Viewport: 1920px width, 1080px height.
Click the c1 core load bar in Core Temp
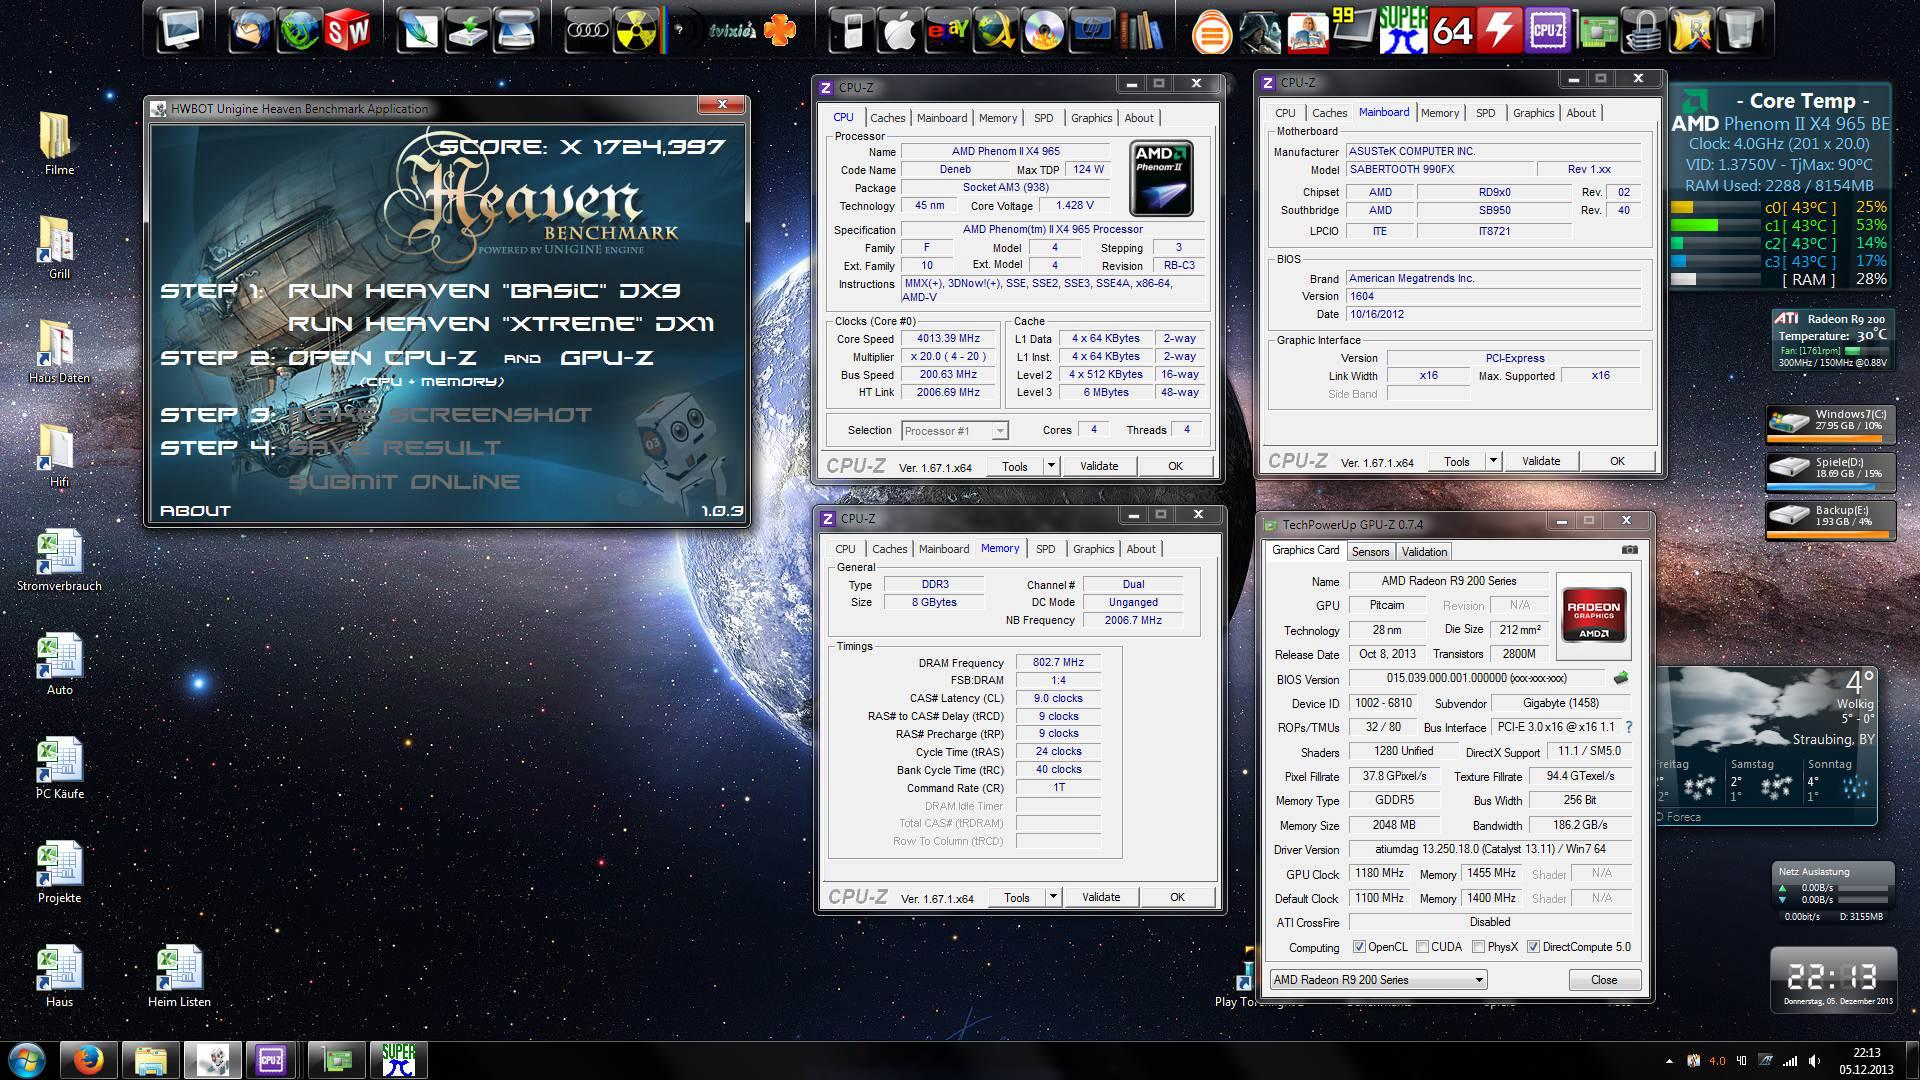(1715, 225)
